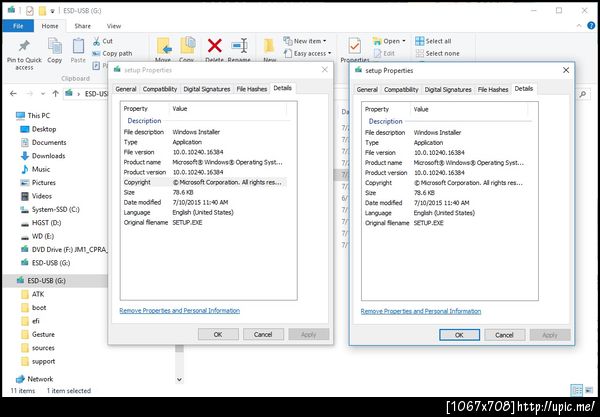Click the search magnifier icon
600x417 pixels.
point(583,94)
